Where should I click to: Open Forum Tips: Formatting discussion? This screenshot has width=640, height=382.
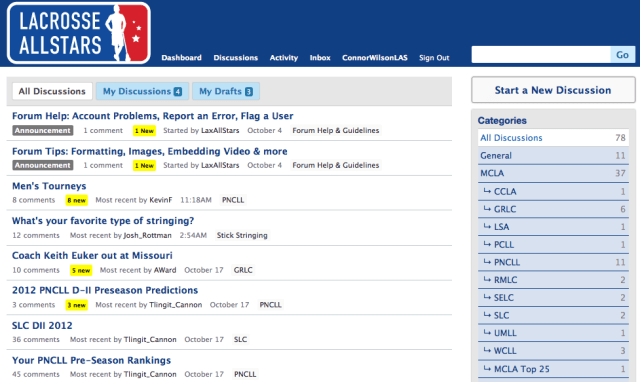click(x=150, y=151)
